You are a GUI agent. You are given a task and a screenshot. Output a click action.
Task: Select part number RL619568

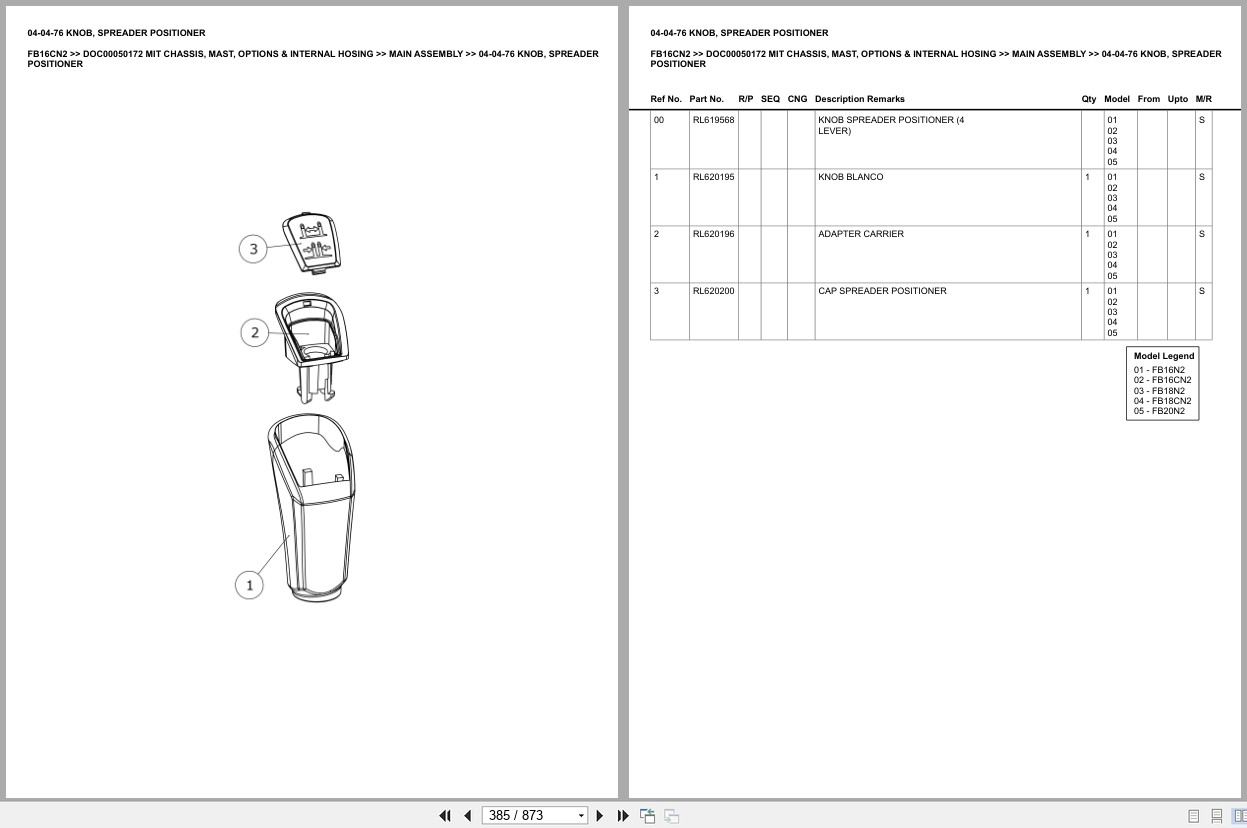[x=713, y=120]
